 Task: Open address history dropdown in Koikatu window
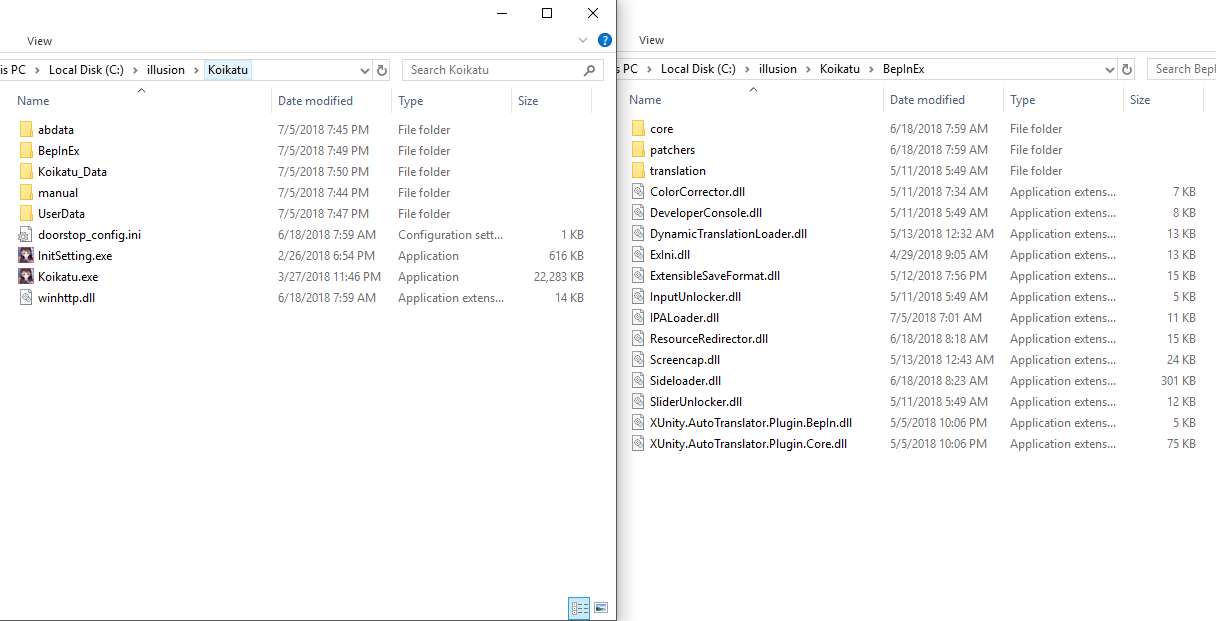click(x=365, y=70)
